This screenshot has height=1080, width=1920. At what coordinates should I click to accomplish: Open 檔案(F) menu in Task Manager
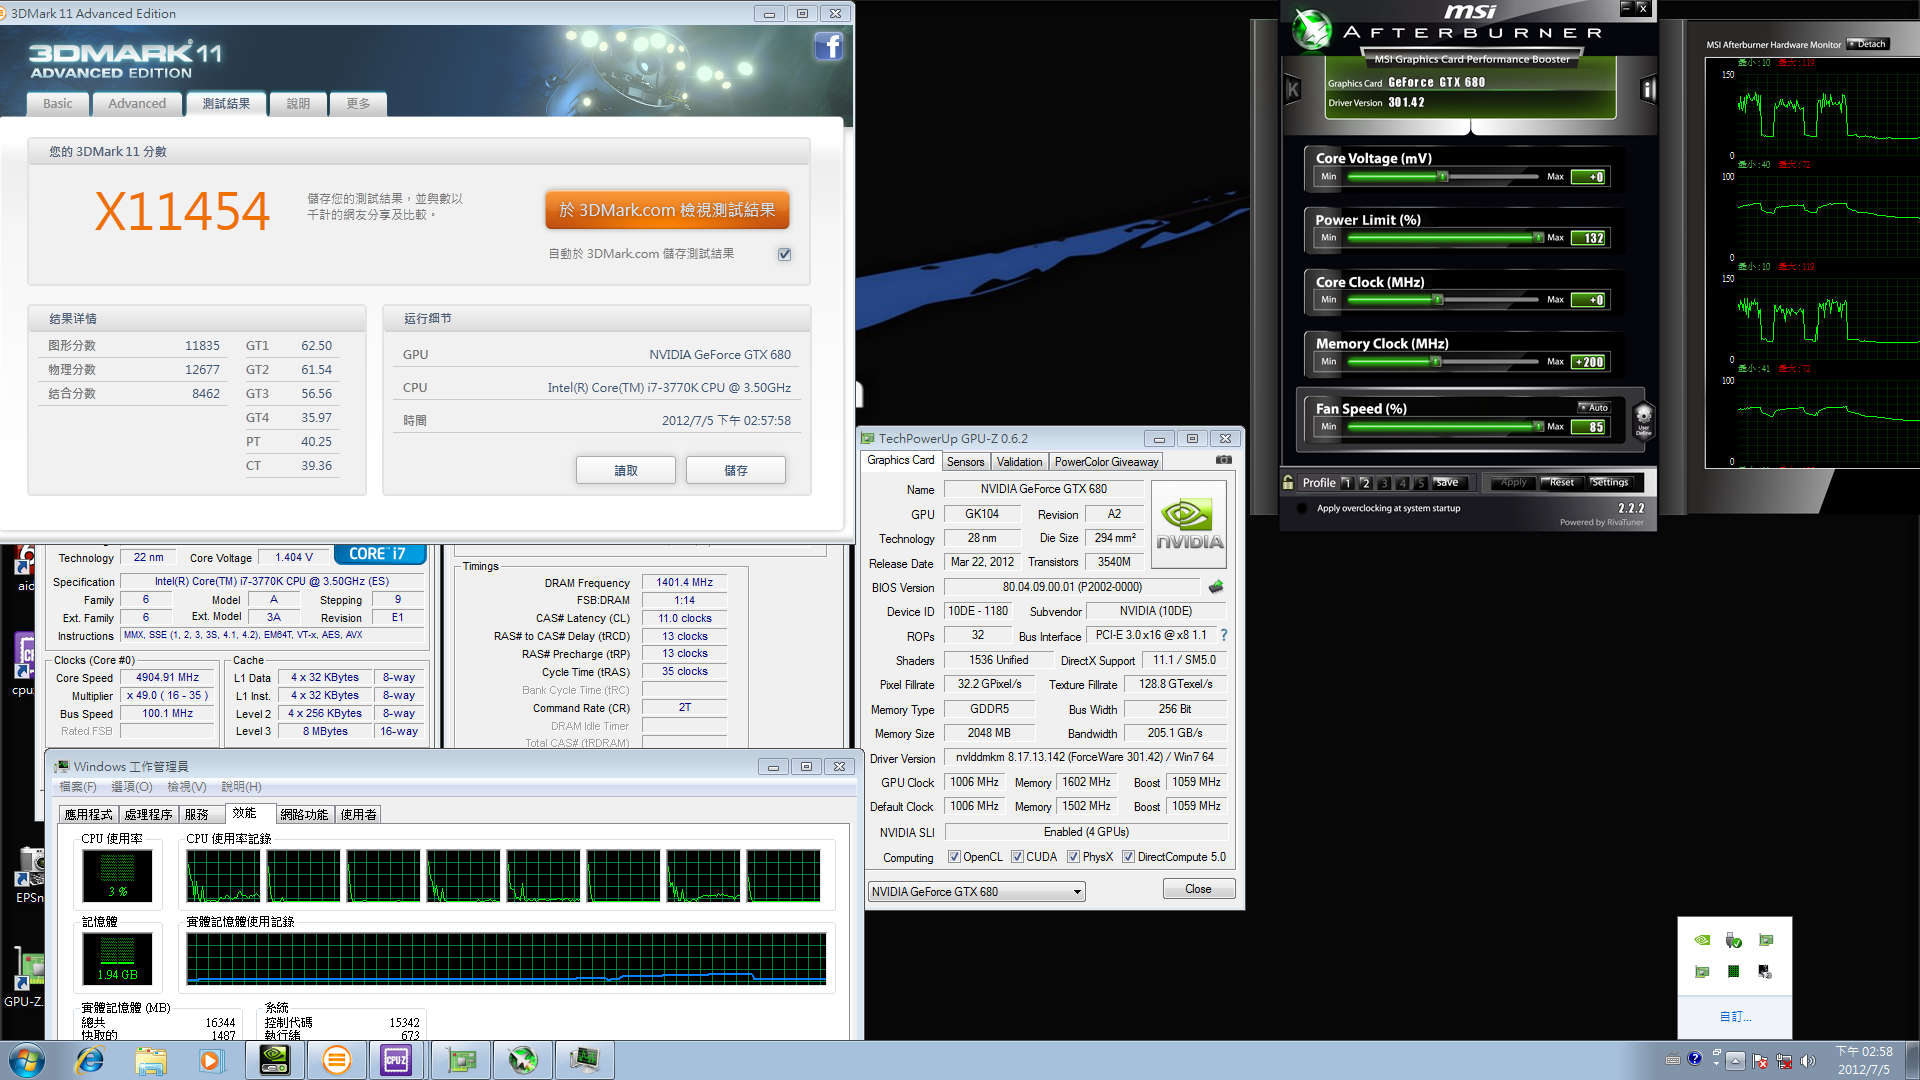[78, 787]
